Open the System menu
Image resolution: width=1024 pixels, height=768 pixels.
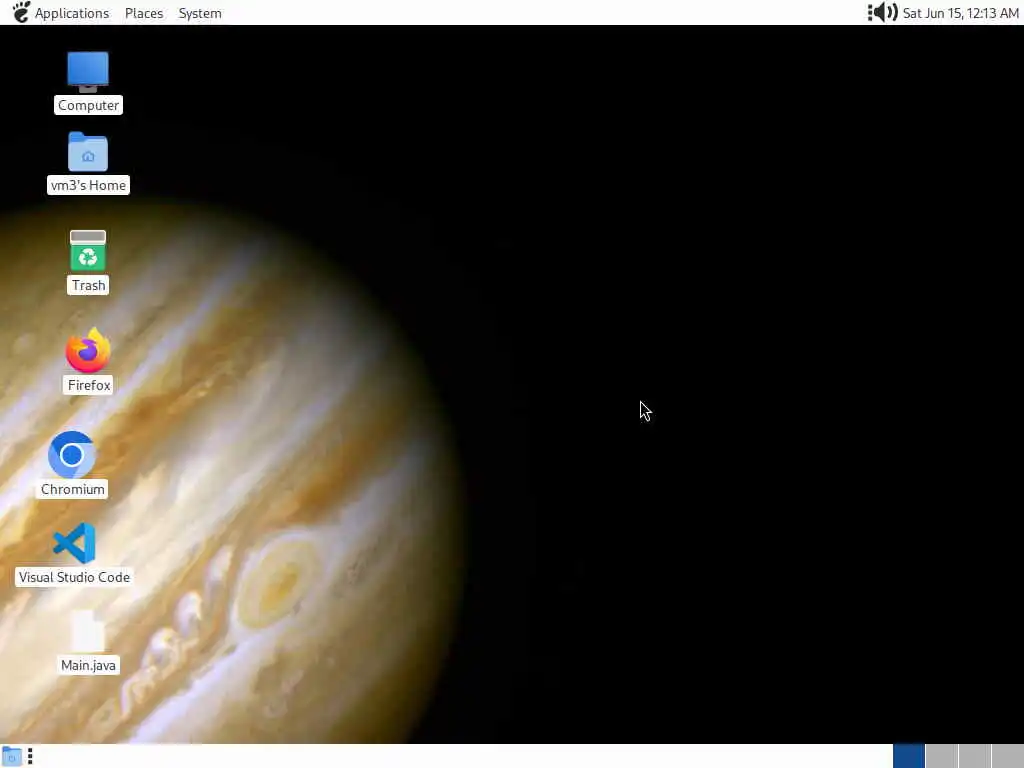pos(200,13)
